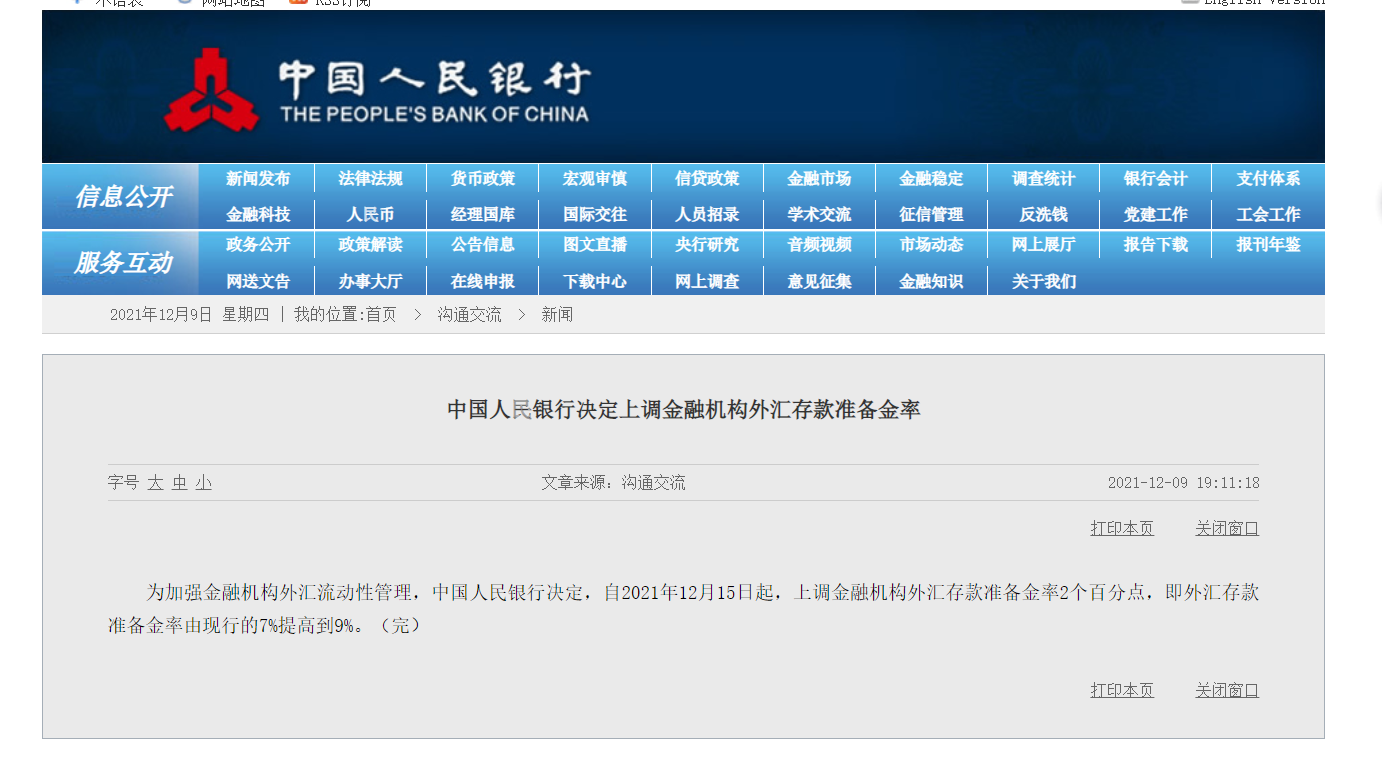Viewport: 1382px width, 757px height.
Task: Open the 金融稳定 menu item
Action: click(931, 179)
